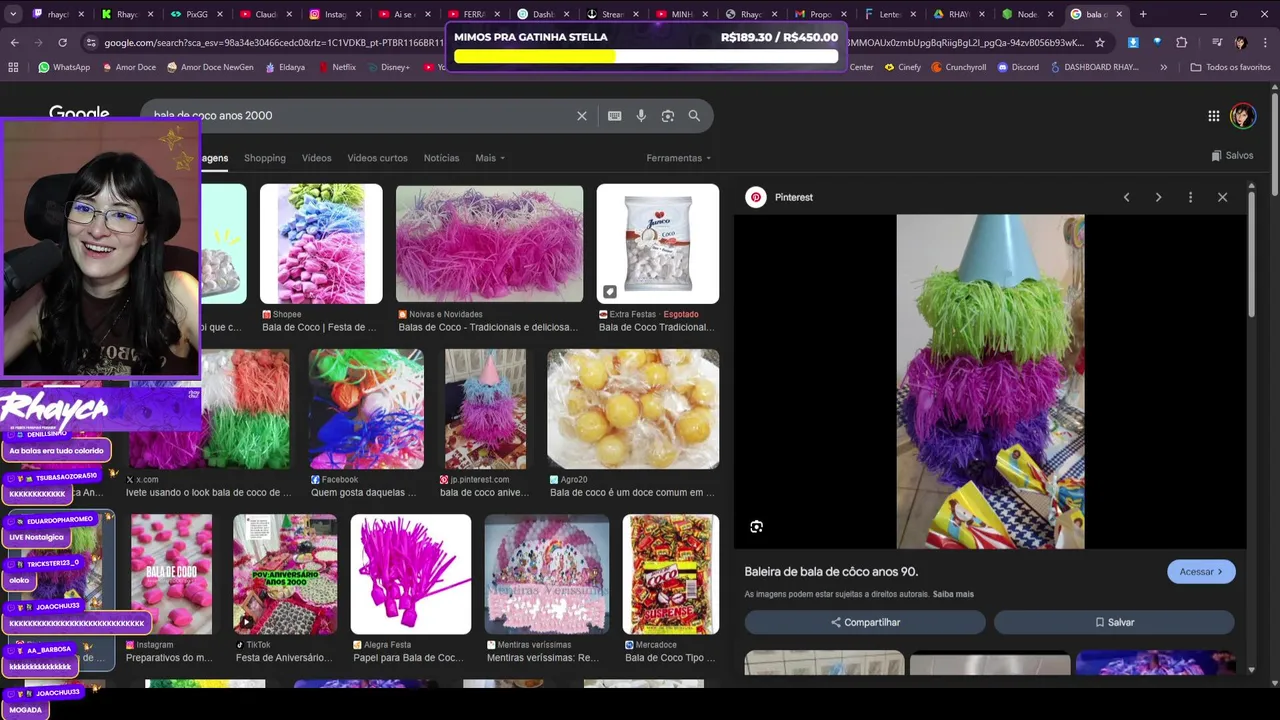Viewport: 1280px width, 720px height.
Task: Open Noivas e Novidades pink candy image
Action: coord(489,244)
